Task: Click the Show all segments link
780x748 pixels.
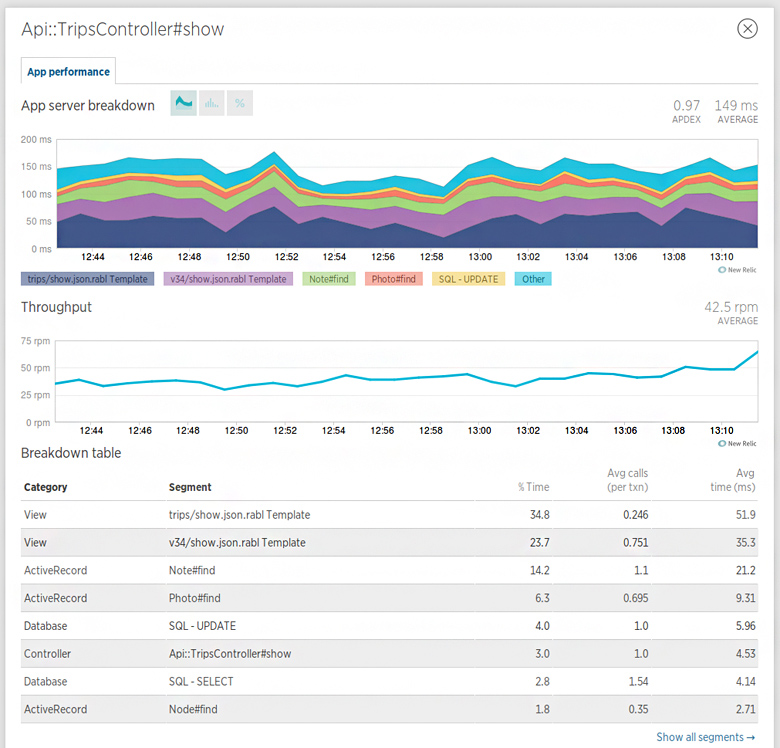Action: point(705,737)
